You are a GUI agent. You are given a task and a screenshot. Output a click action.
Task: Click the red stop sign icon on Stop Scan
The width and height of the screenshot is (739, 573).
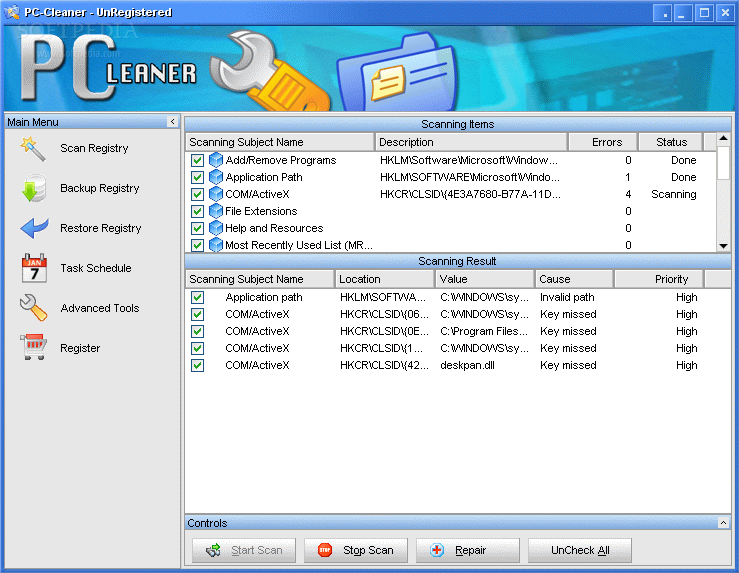tap(325, 550)
